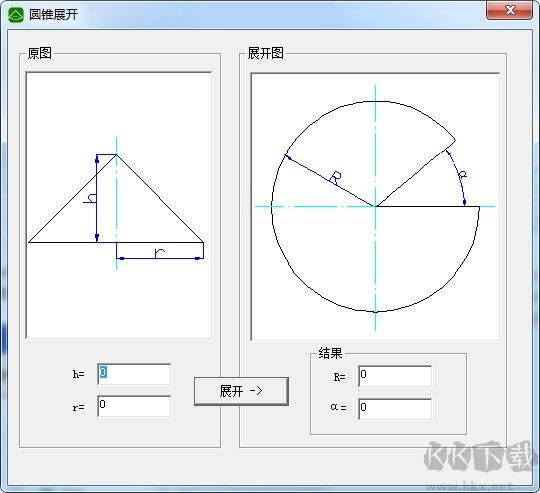Viewport: 540px width, 493px height.
Task: Click the h= label text
Action: pos(79,374)
